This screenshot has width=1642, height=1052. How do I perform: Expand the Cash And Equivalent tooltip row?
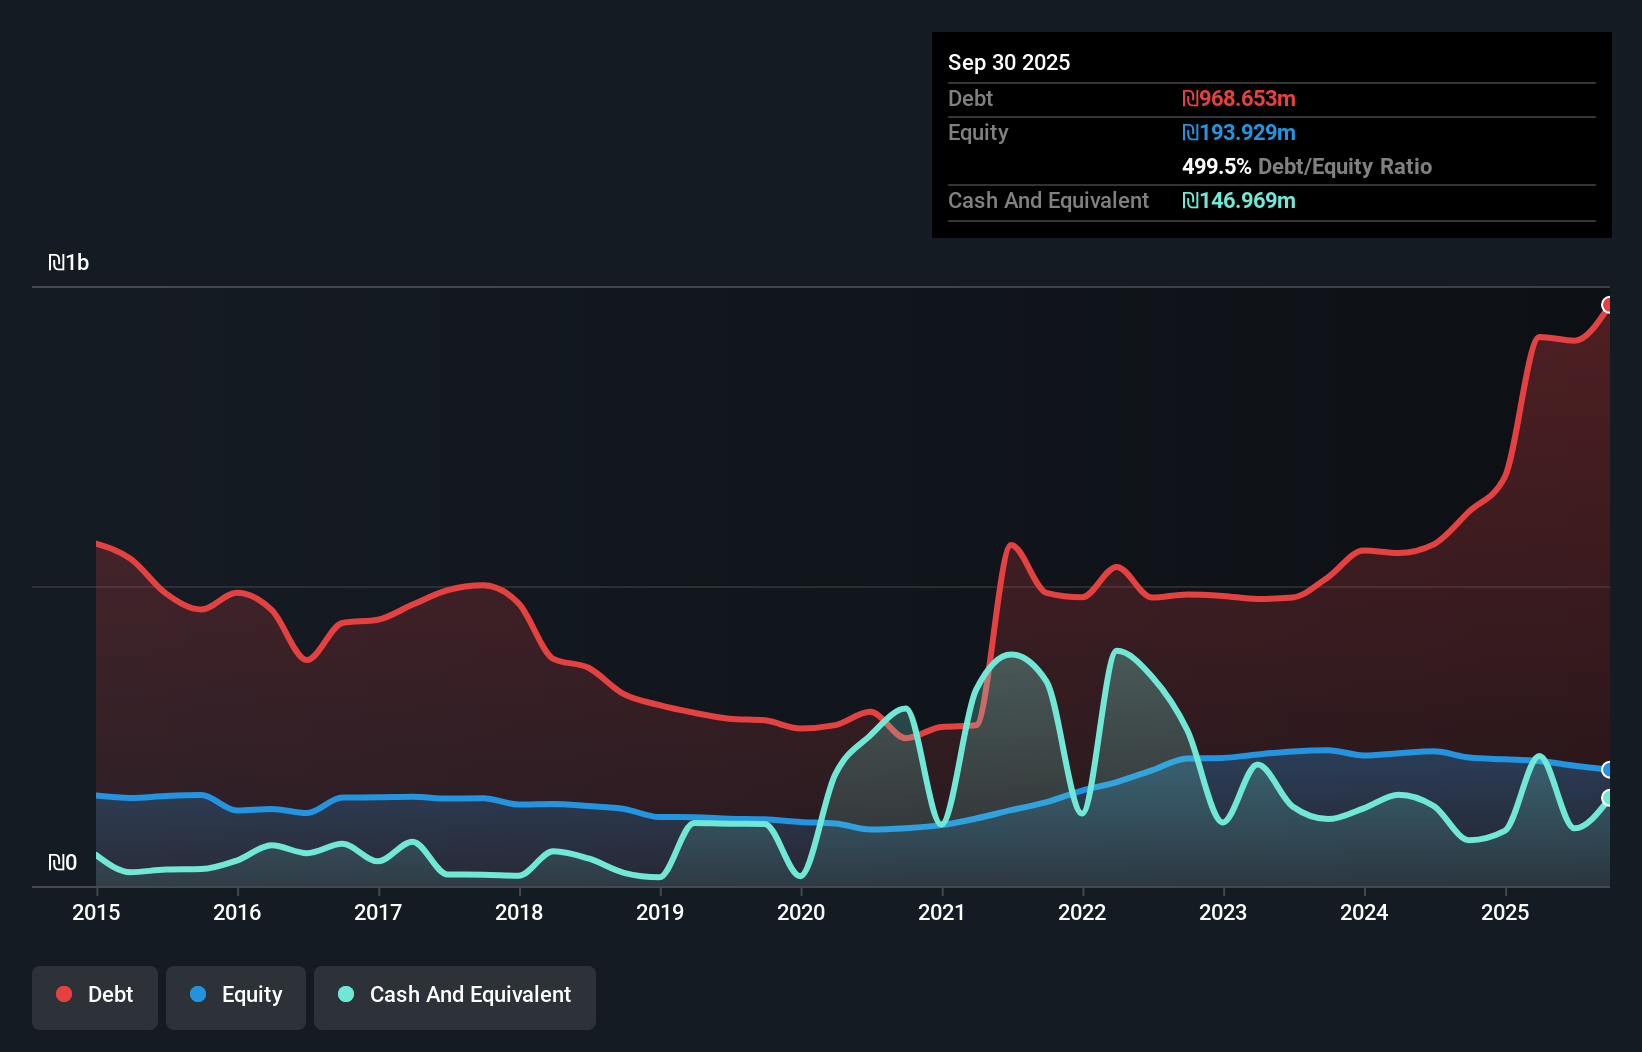point(1047,200)
